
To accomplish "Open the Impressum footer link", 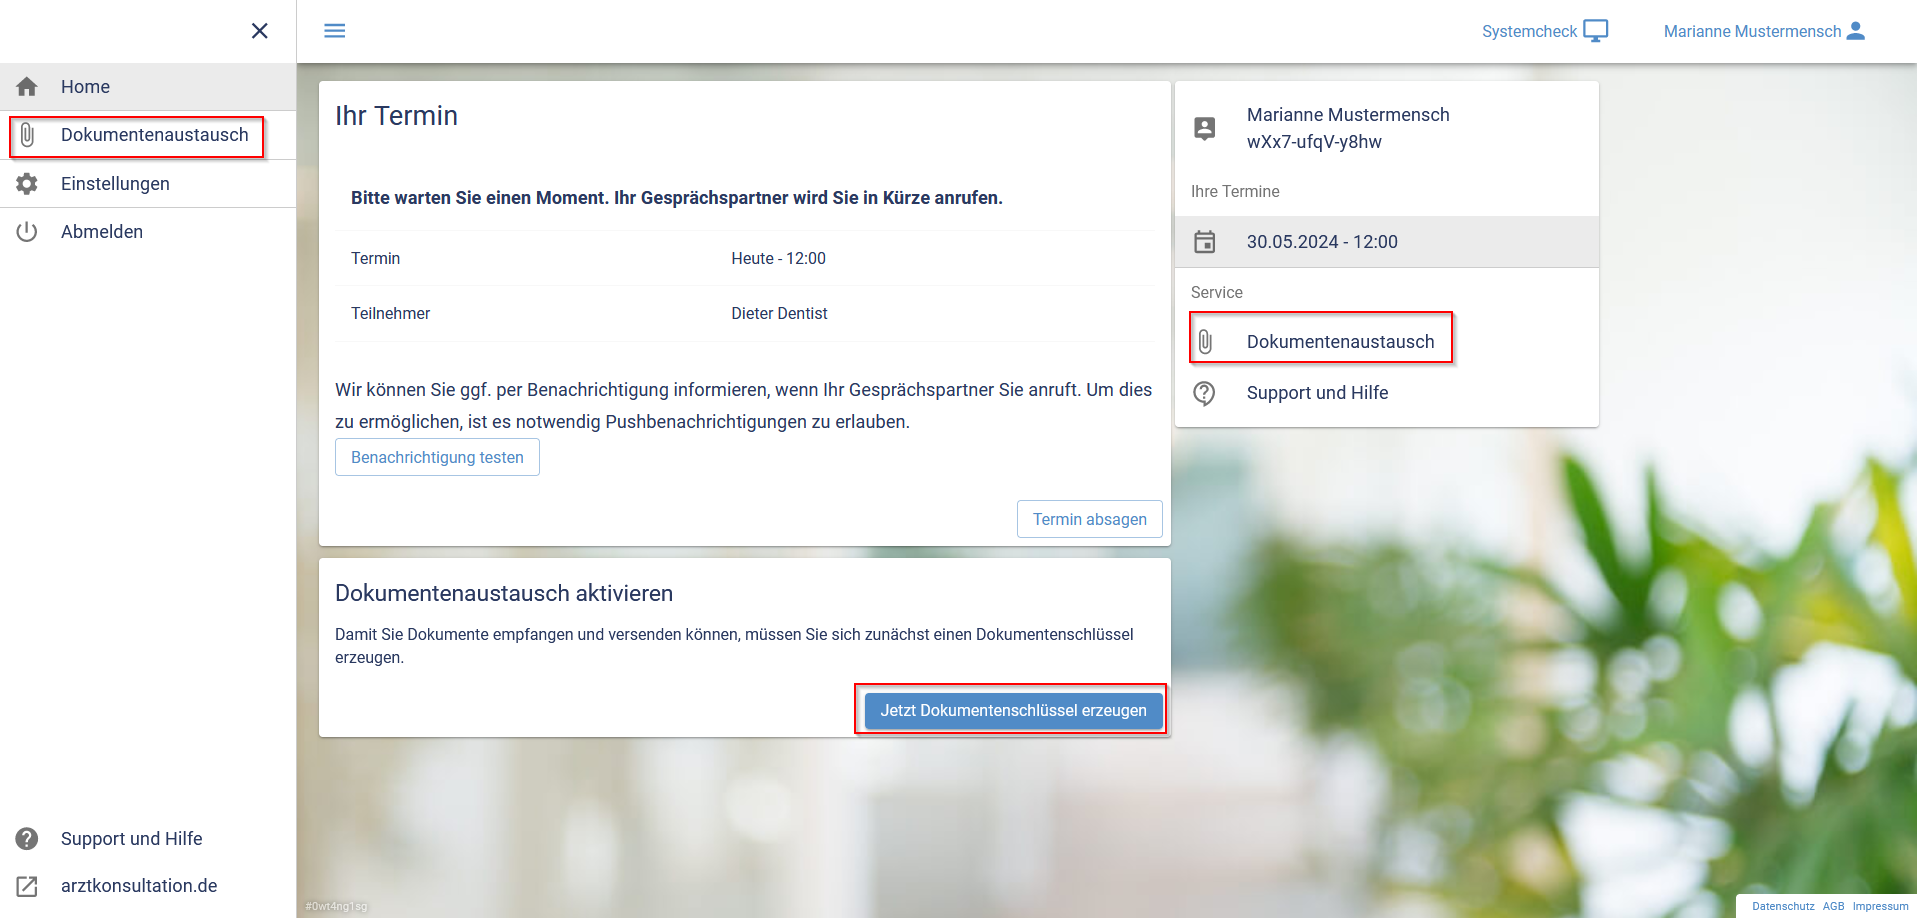I will pyautogui.click(x=1880, y=906).
